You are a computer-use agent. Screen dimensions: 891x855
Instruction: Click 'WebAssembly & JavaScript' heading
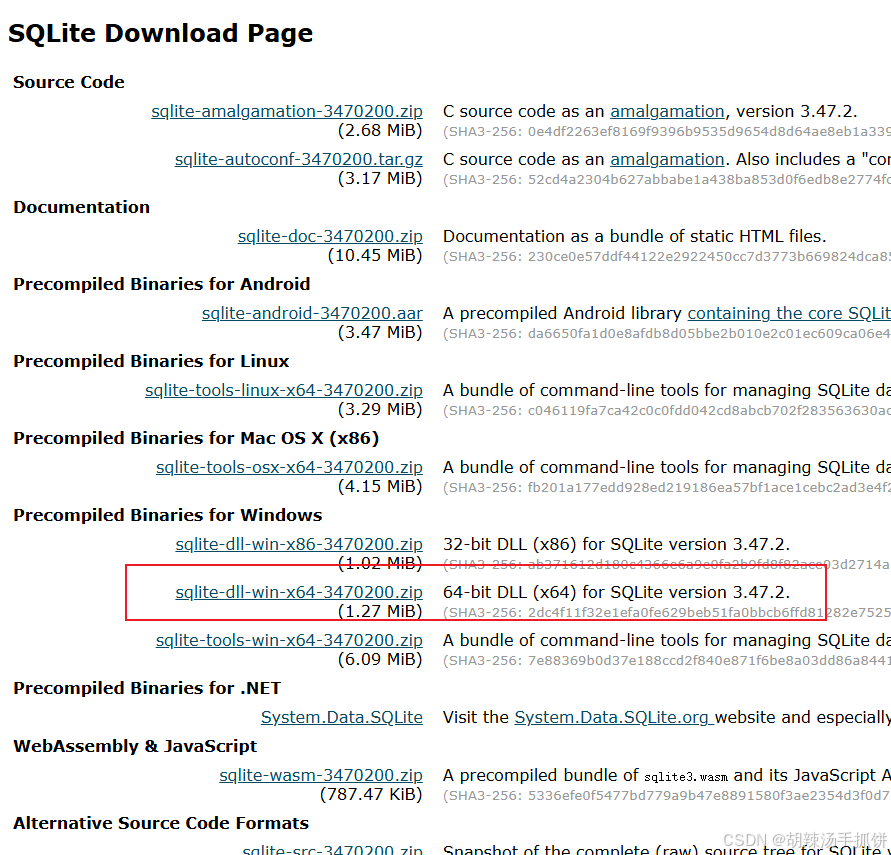(135, 746)
